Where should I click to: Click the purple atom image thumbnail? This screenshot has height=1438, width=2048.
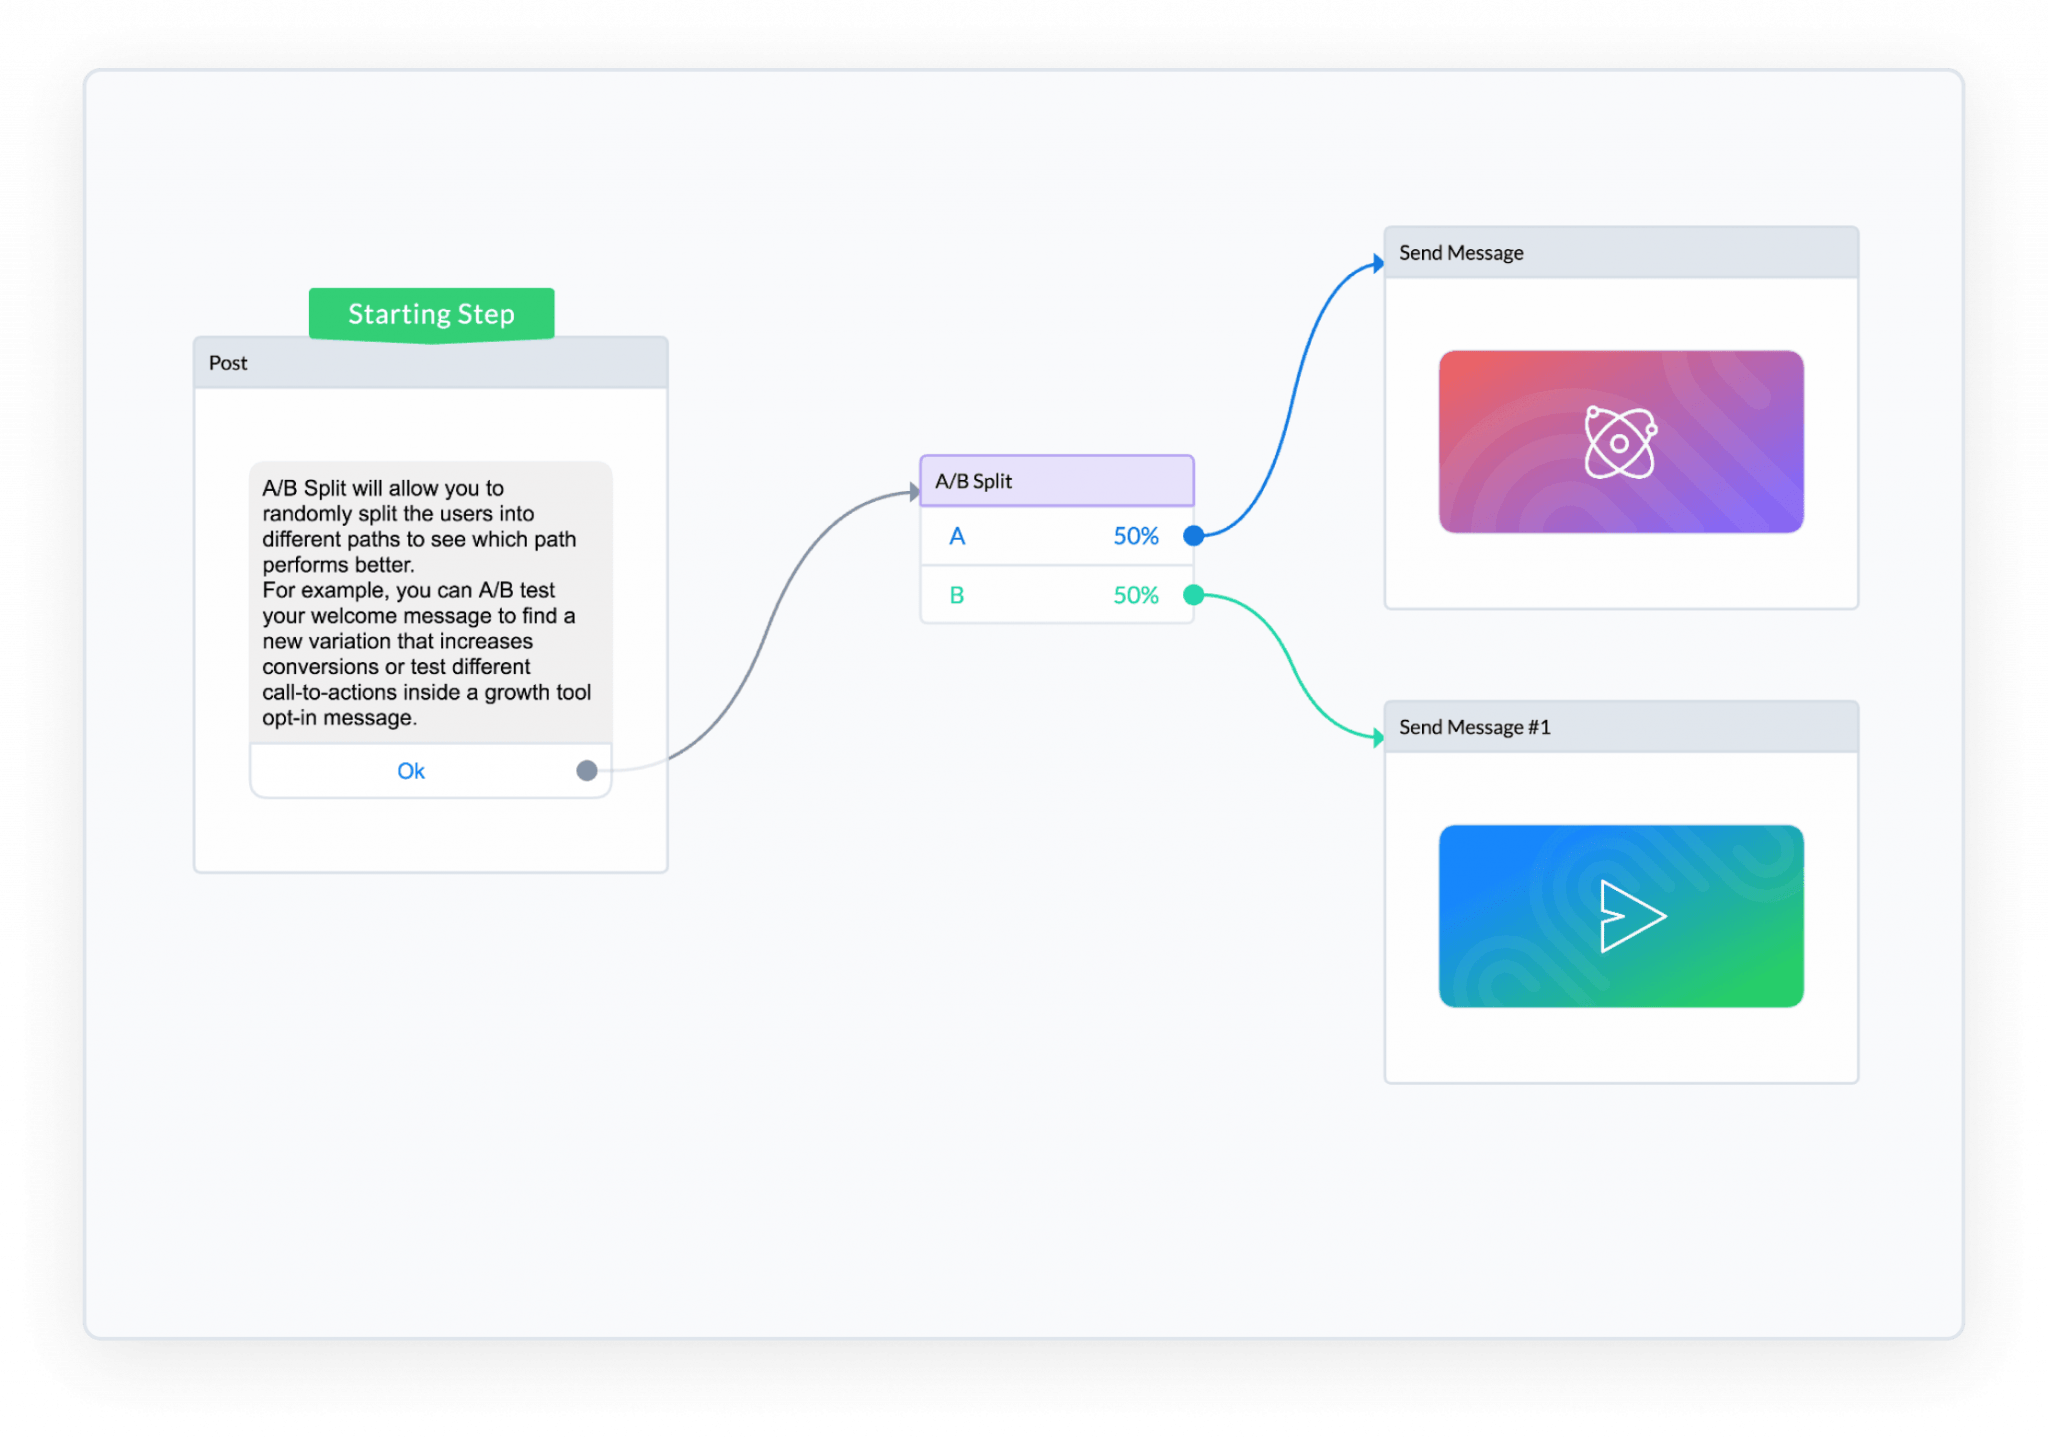[x=1621, y=441]
